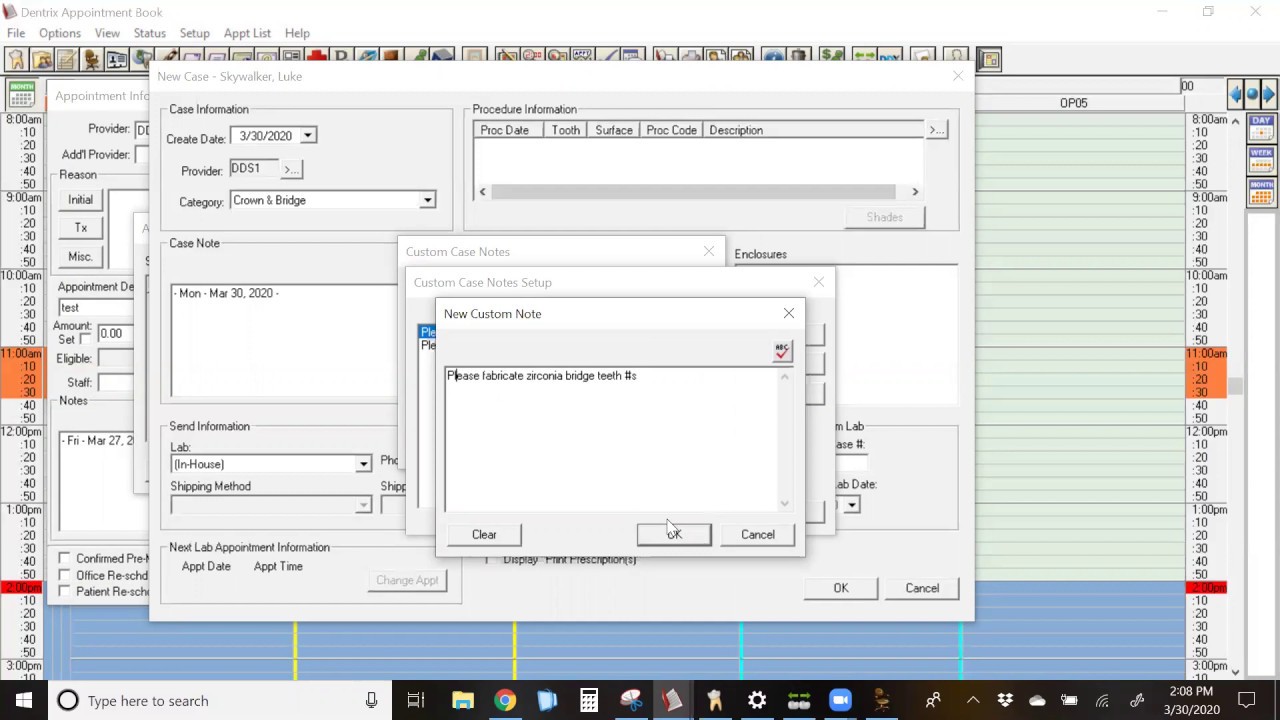Click the Procedure Information horizontal scrollbar
1280x720 pixels.
click(x=698, y=192)
